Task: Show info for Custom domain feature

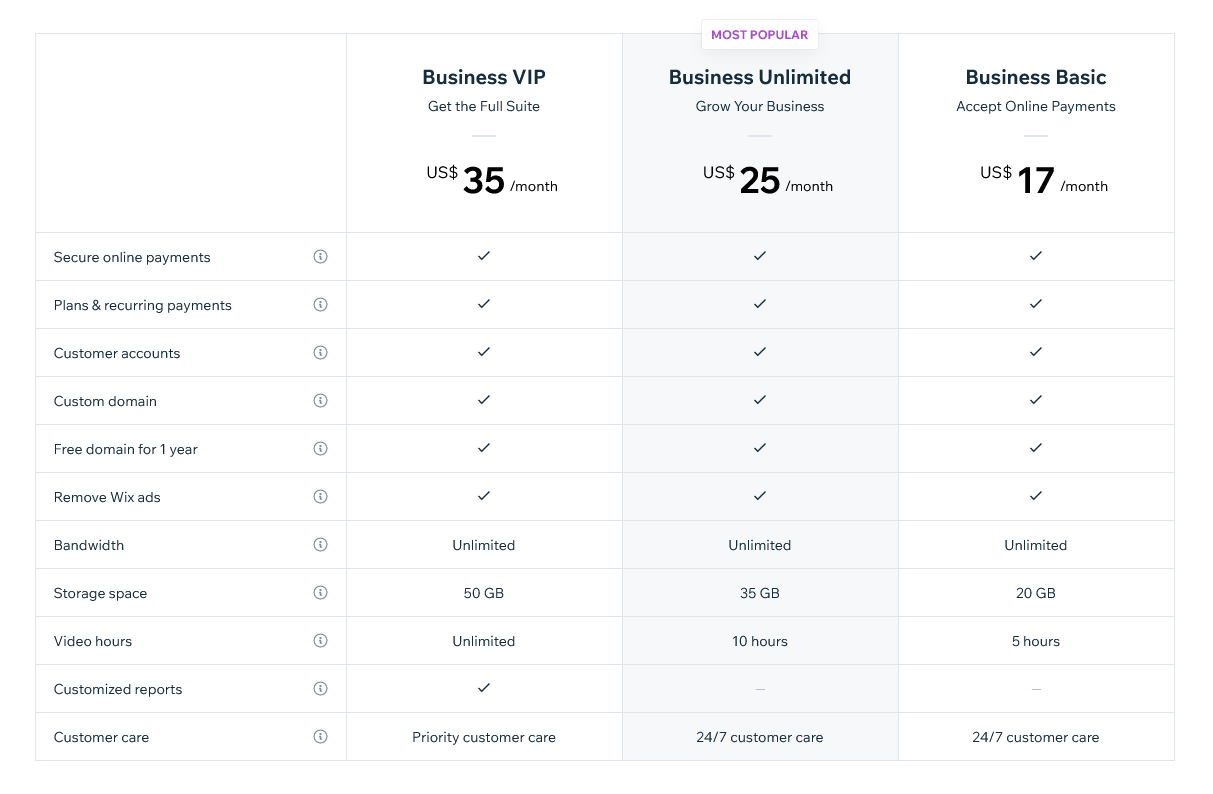Action: (x=320, y=401)
